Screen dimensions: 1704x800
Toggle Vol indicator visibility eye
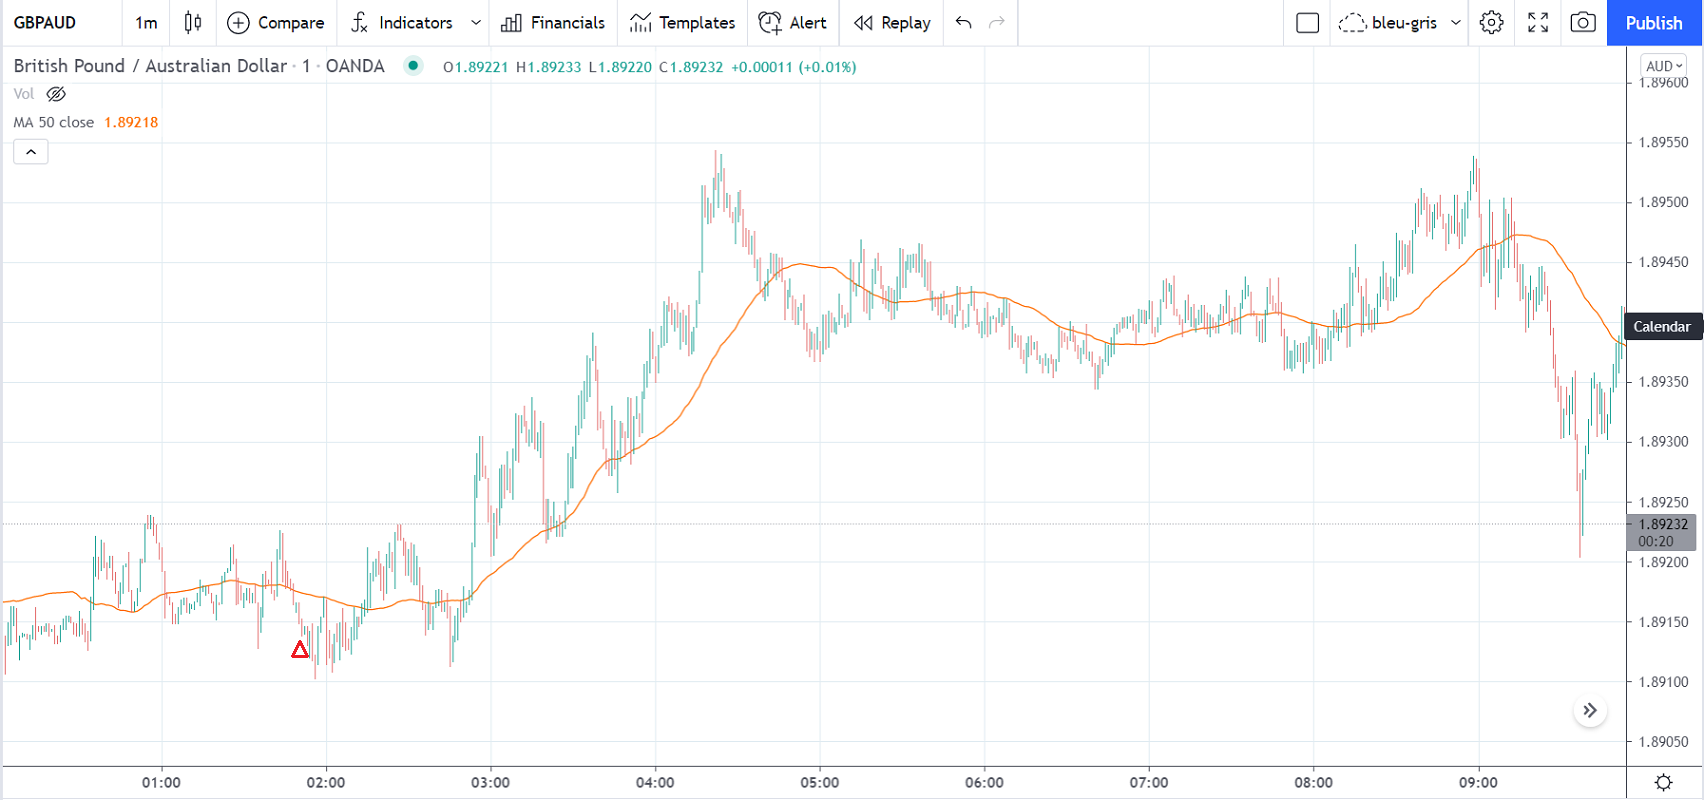[56, 94]
